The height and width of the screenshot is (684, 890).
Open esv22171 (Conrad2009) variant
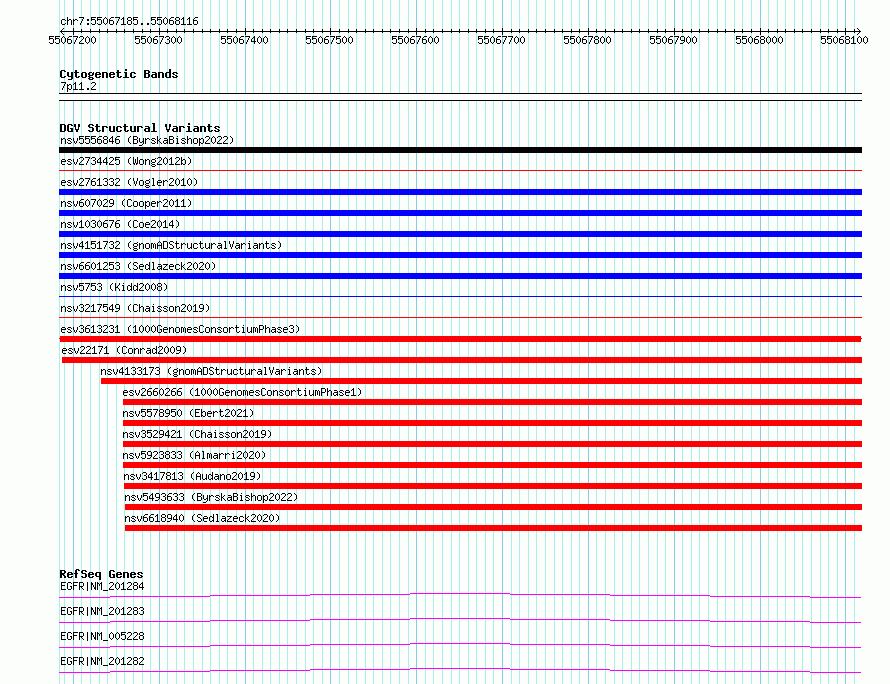(x=124, y=350)
